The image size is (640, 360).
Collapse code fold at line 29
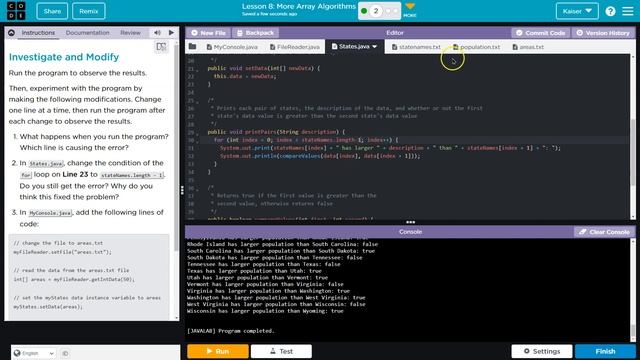coord(198,133)
